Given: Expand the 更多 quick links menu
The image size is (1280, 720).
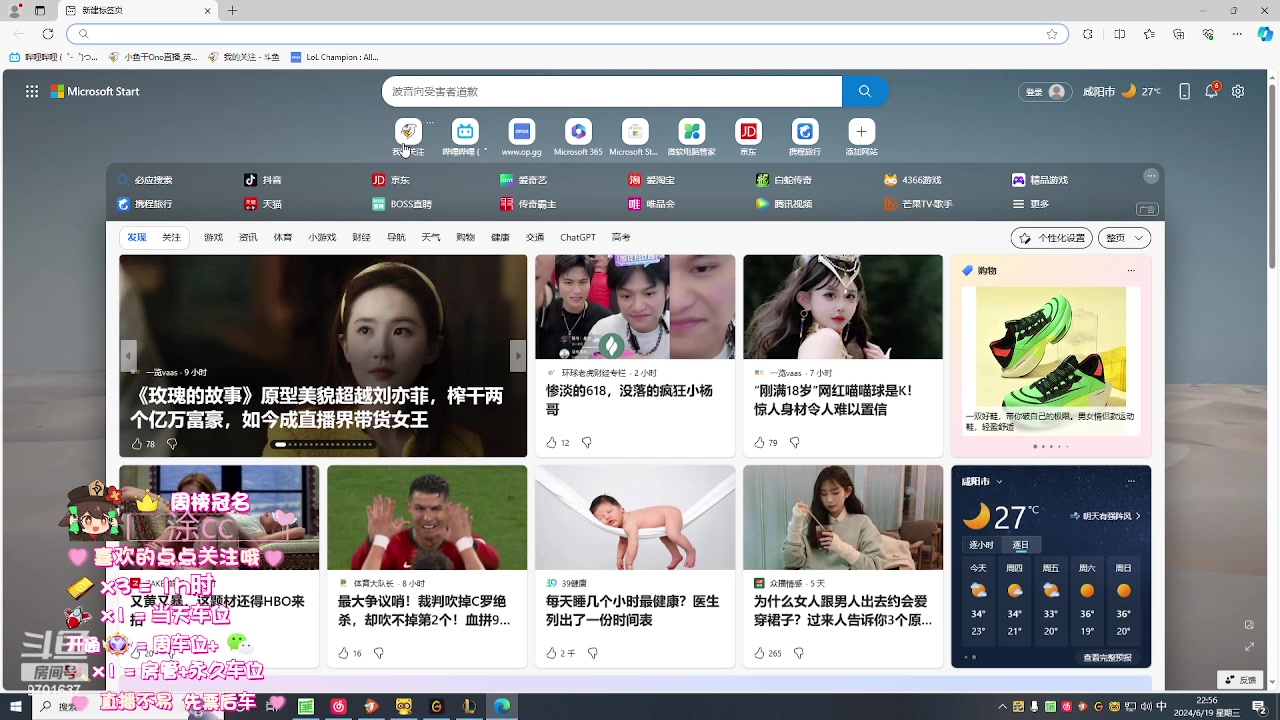Looking at the screenshot, I should [1031, 204].
